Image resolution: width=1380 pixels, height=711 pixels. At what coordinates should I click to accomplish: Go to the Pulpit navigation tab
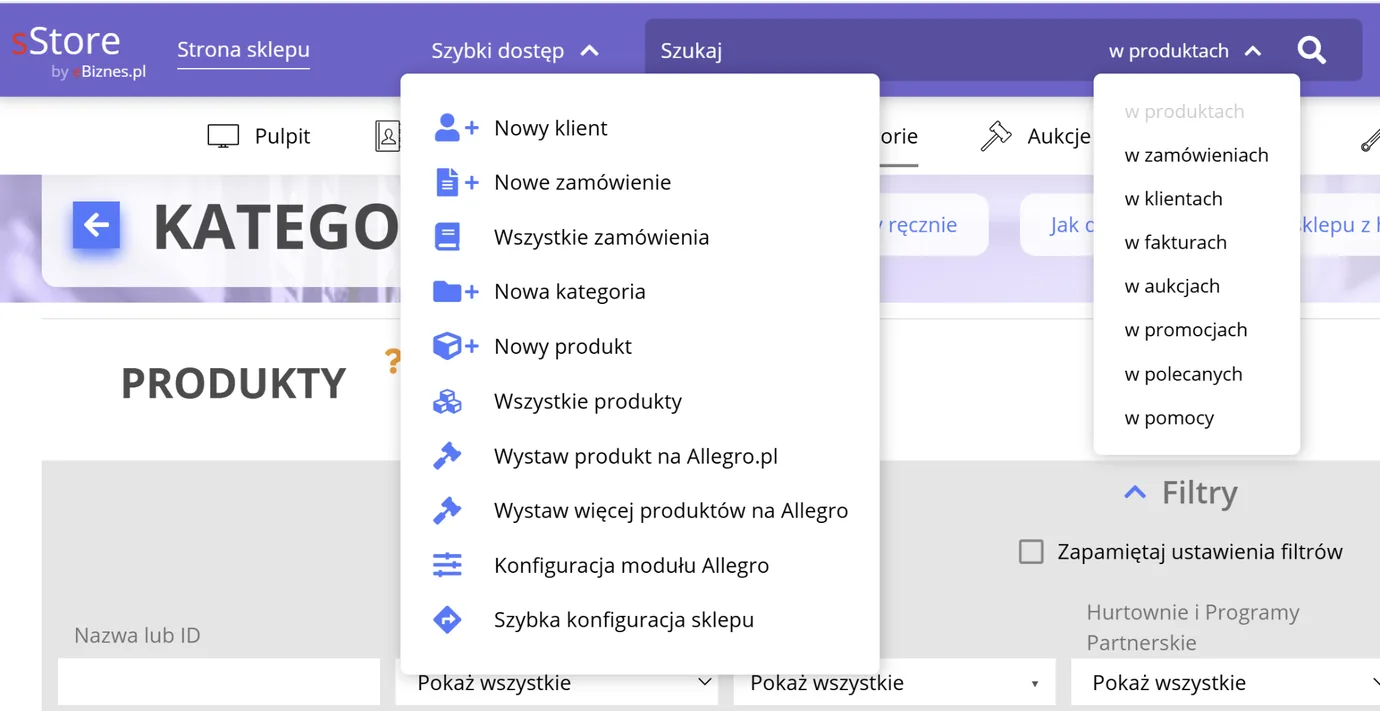click(259, 136)
